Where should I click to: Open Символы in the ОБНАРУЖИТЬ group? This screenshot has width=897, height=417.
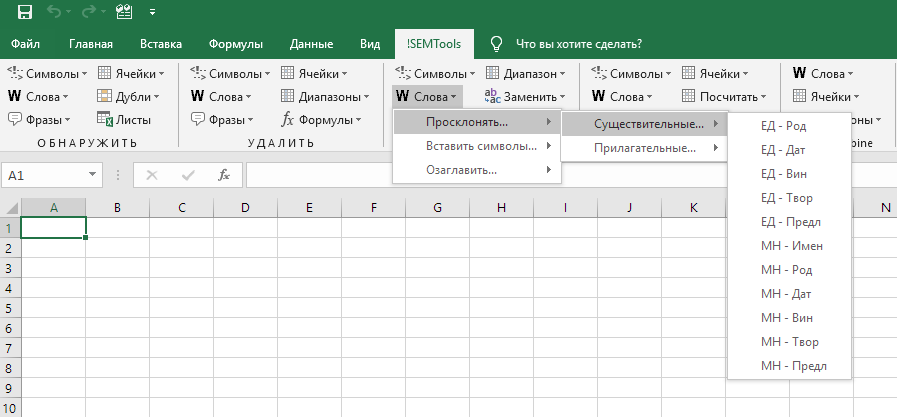pos(47,74)
